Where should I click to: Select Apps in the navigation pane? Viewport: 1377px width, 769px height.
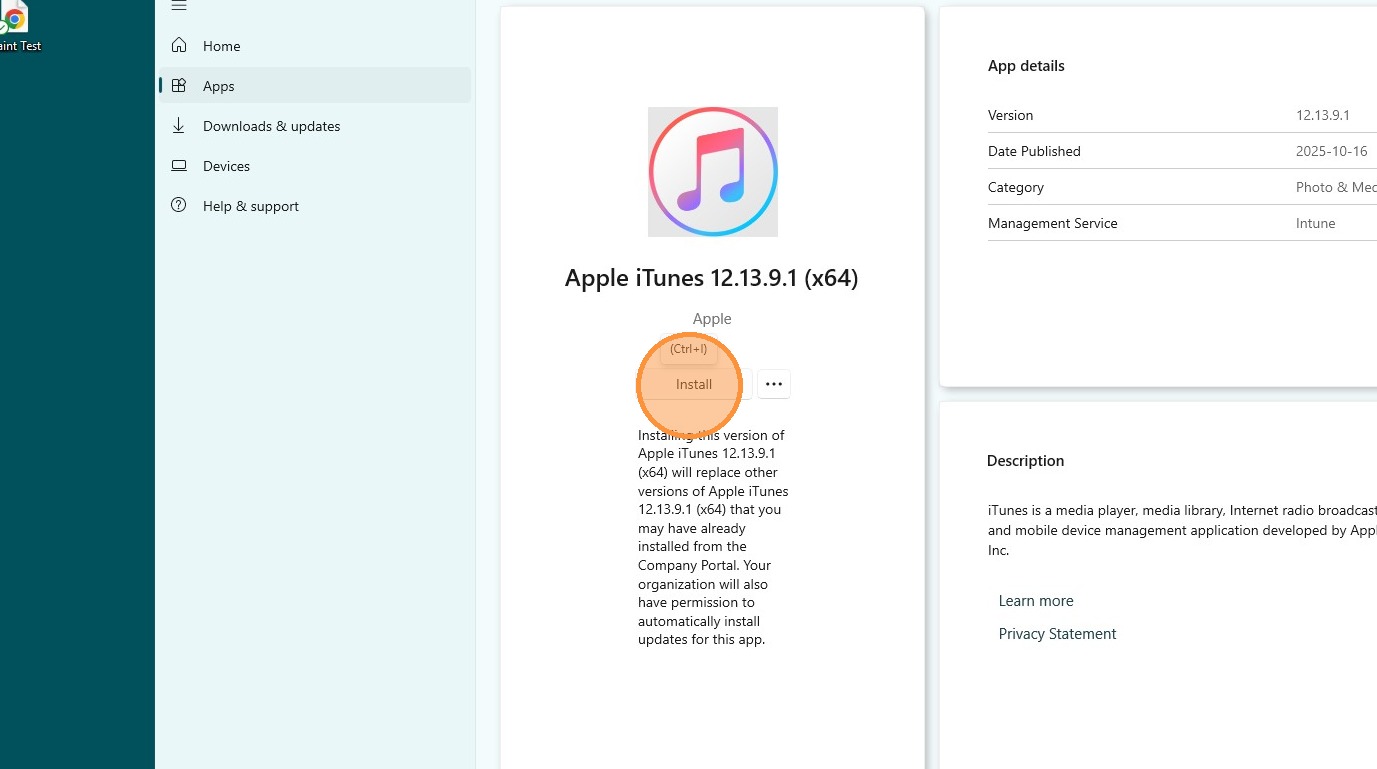pyautogui.click(x=315, y=86)
